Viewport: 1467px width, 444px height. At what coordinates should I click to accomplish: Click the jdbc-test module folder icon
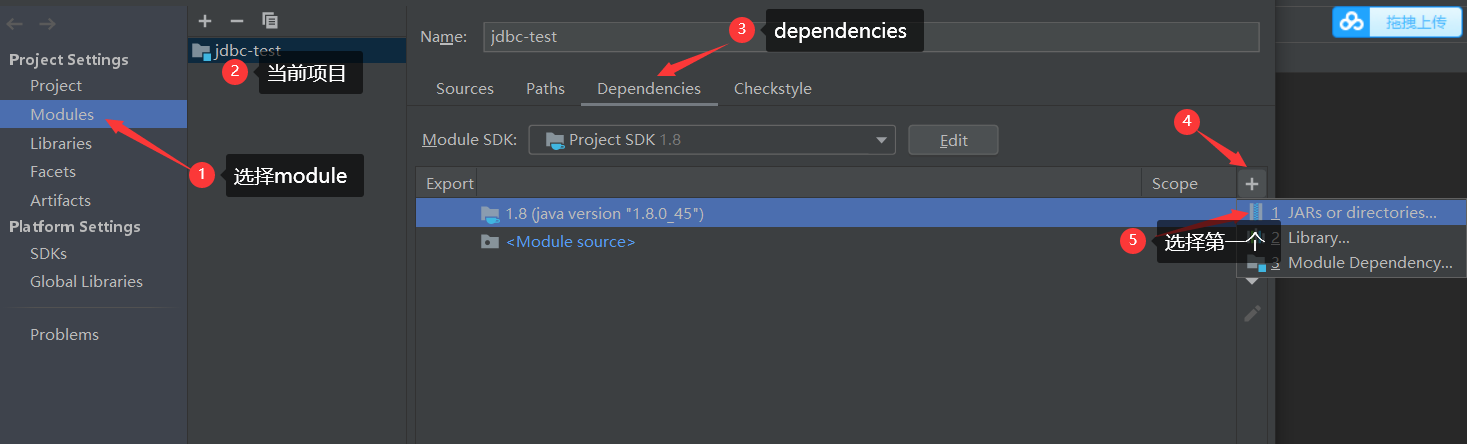point(201,51)
